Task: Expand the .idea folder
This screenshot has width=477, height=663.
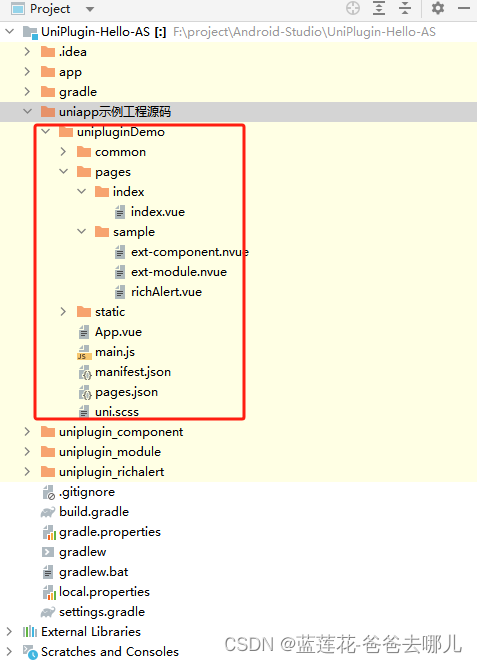Action: pyautogui.click(x=27, y=52)
